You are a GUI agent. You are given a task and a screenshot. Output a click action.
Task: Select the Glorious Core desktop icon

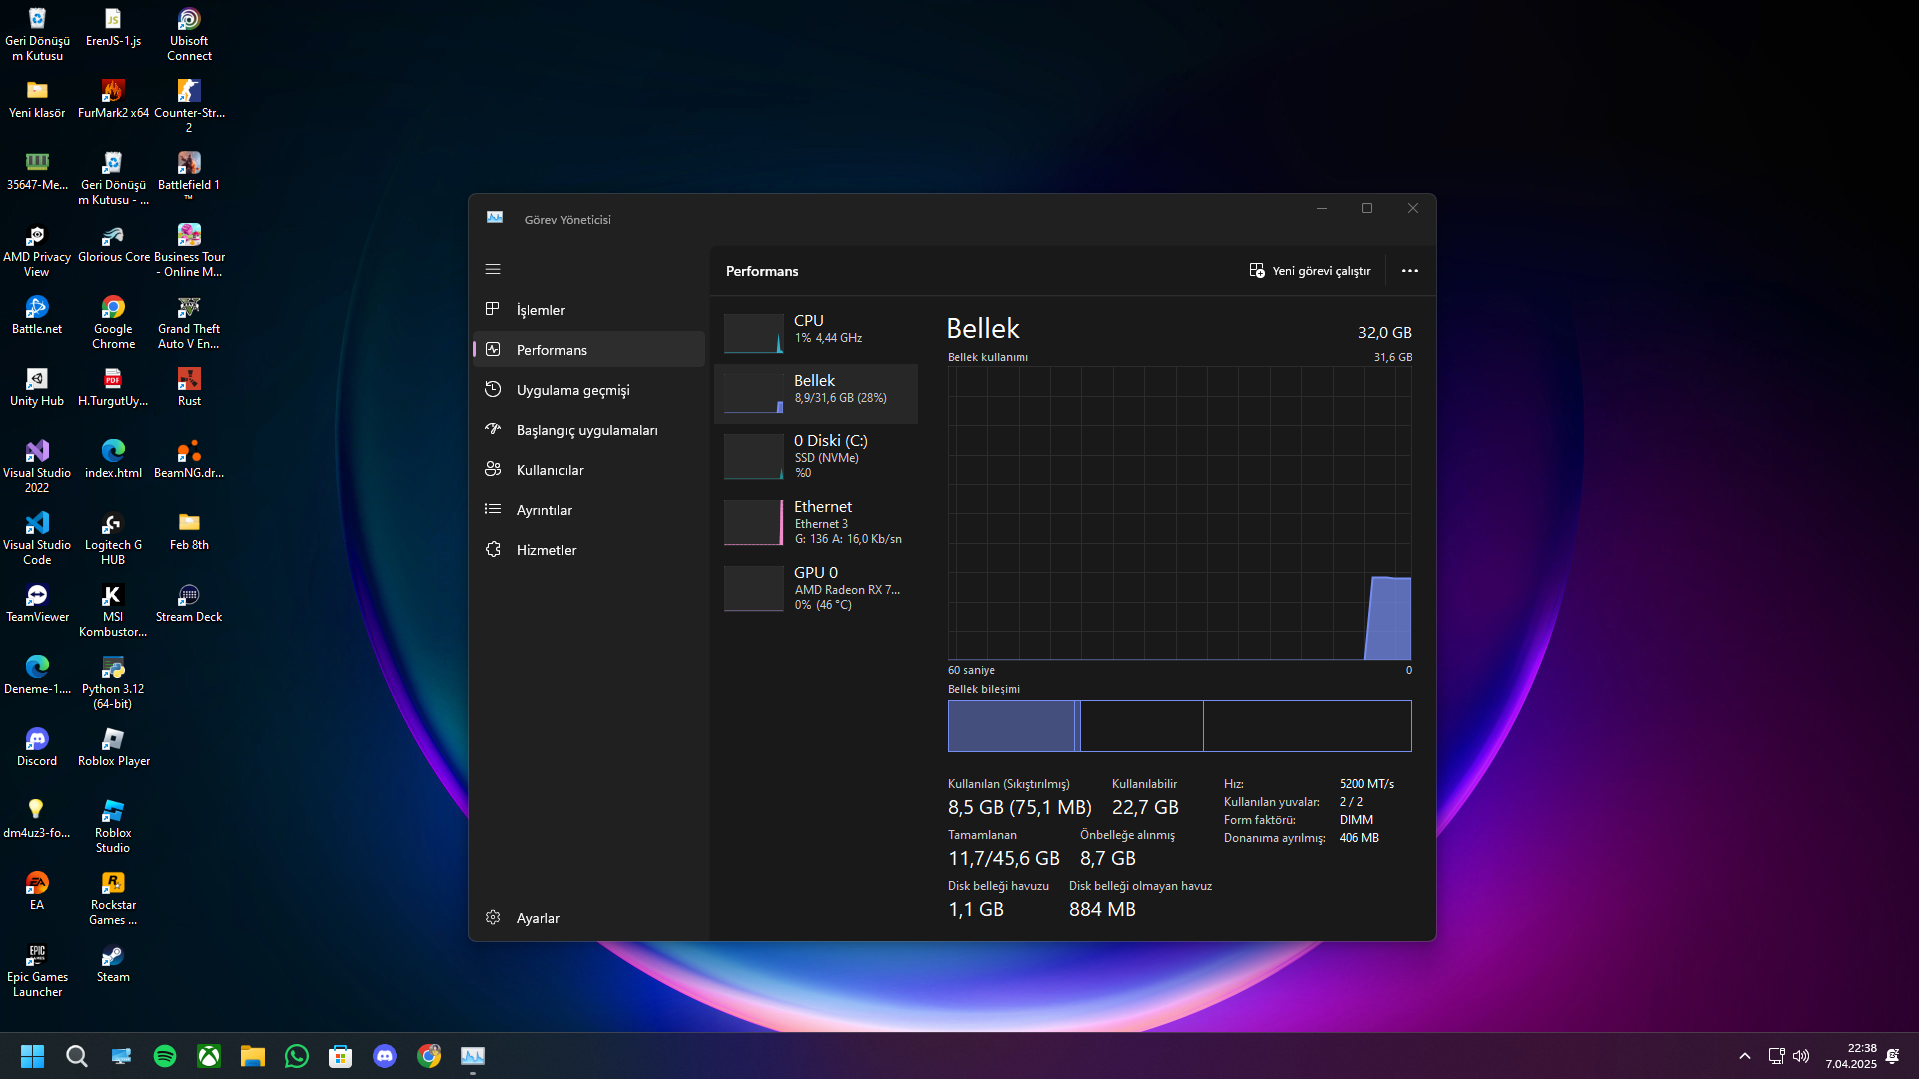tap(113, 243)
